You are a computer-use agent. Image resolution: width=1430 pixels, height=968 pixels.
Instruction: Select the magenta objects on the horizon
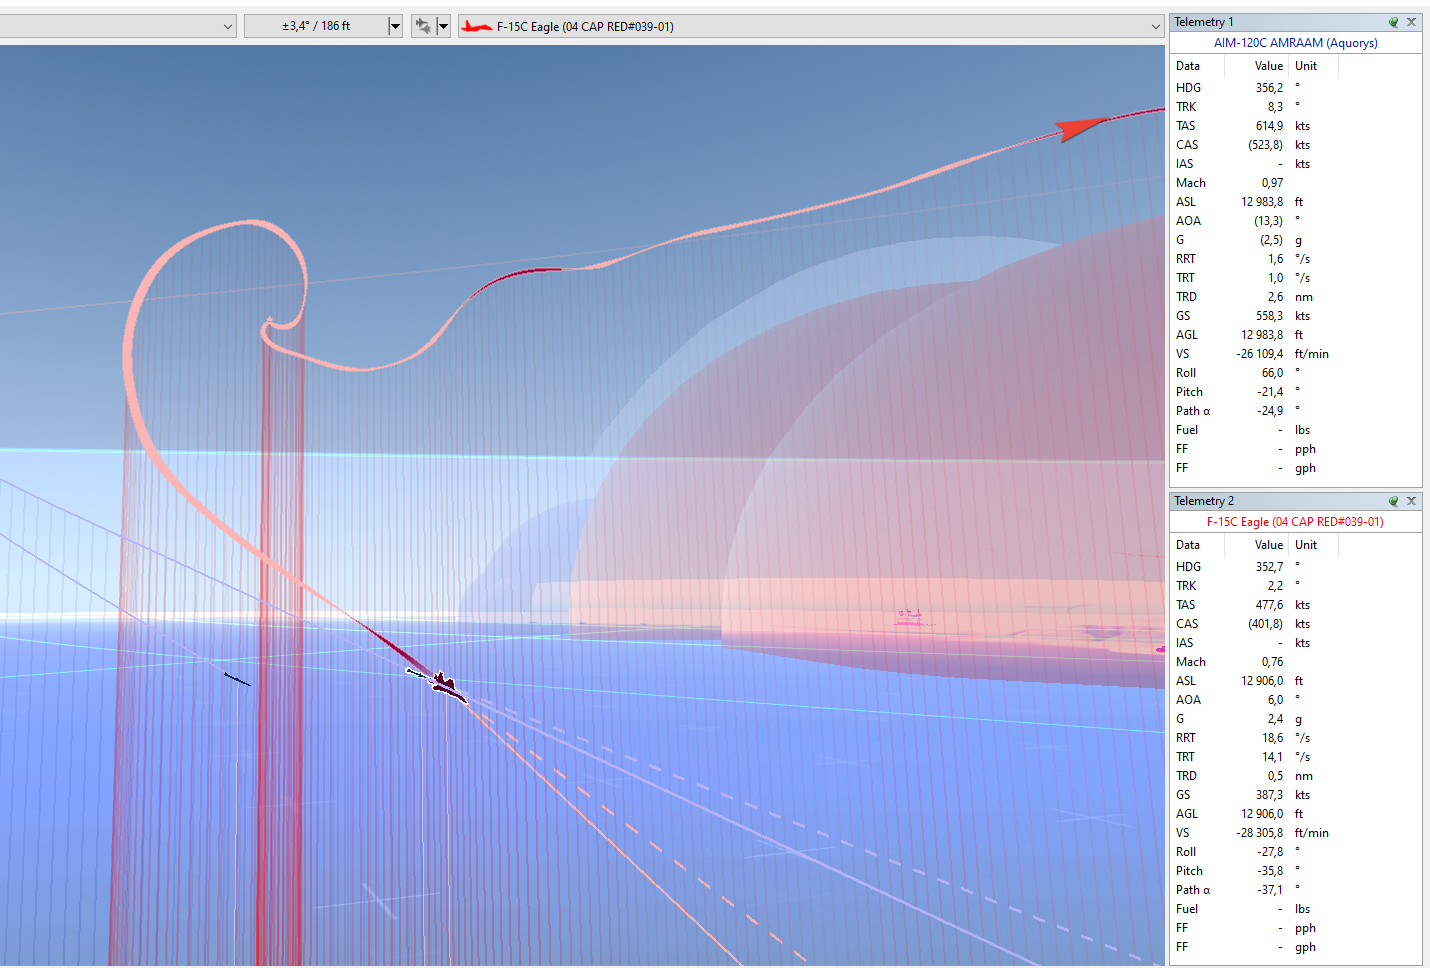click(910, 619)
